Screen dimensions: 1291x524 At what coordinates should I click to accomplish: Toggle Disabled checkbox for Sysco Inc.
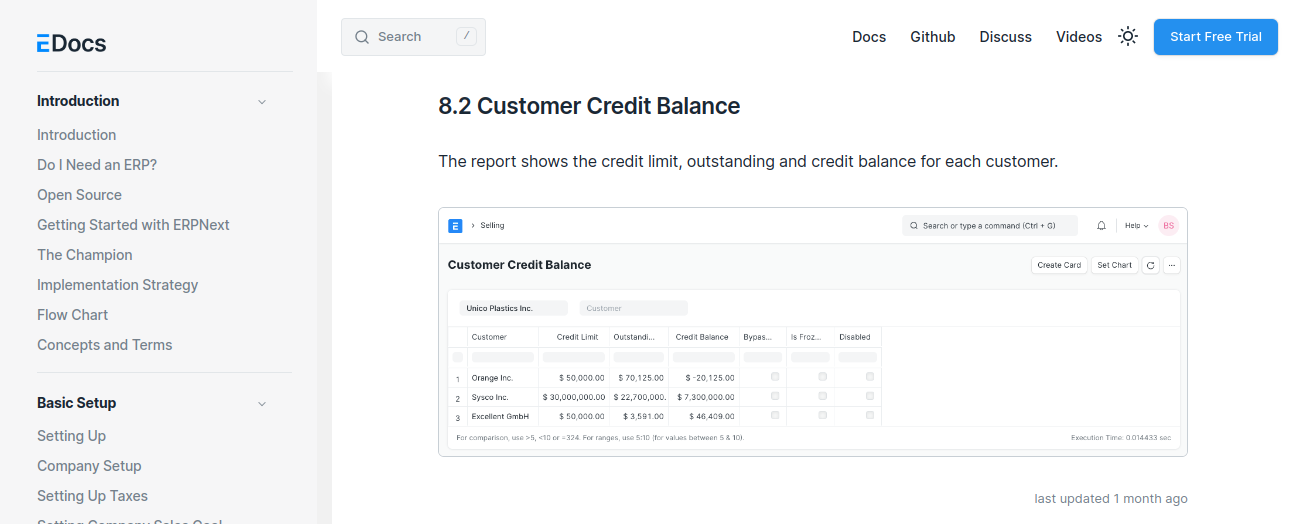click(870, 396)
